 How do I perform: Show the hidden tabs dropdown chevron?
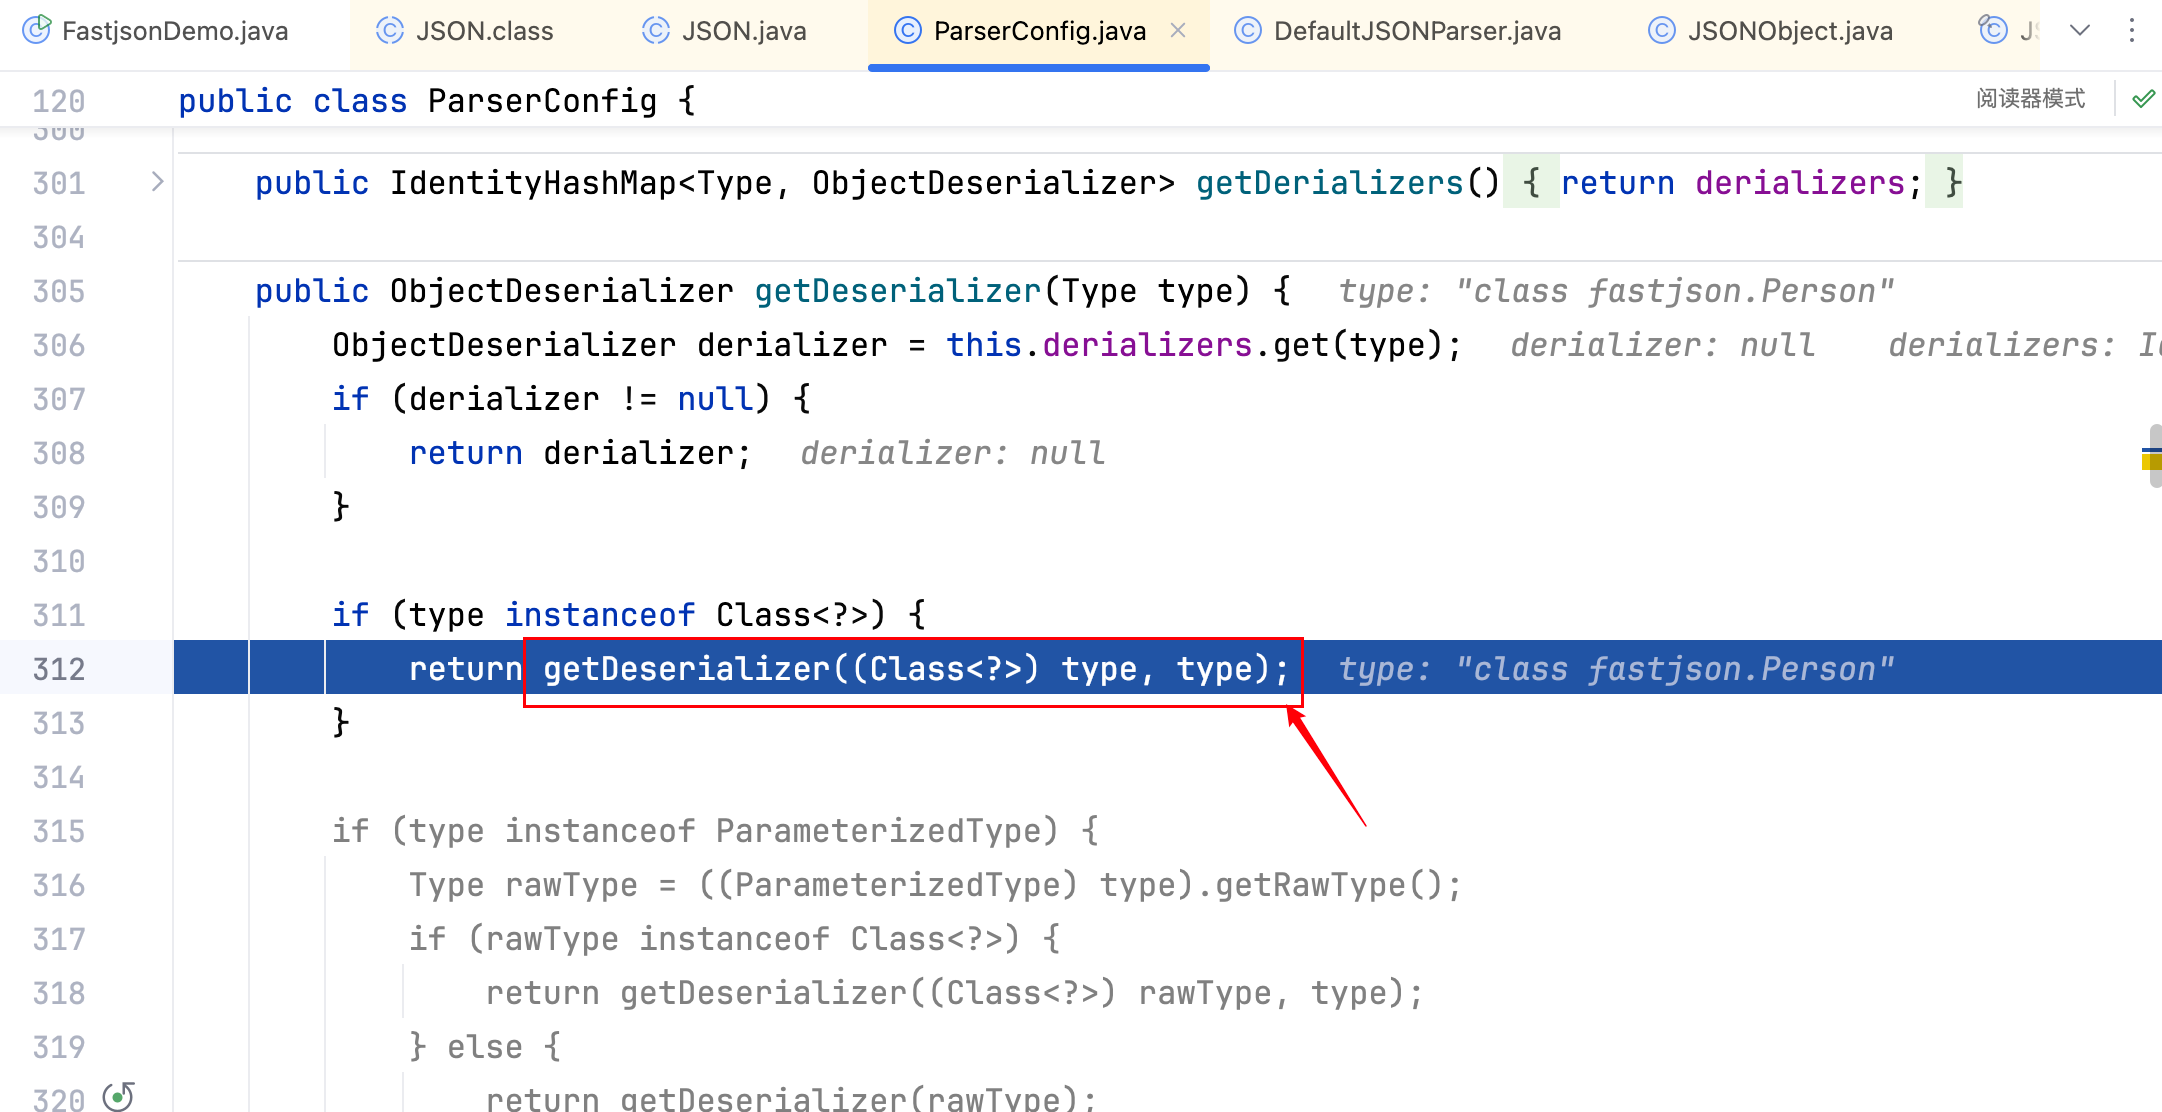pos(2080,31)
